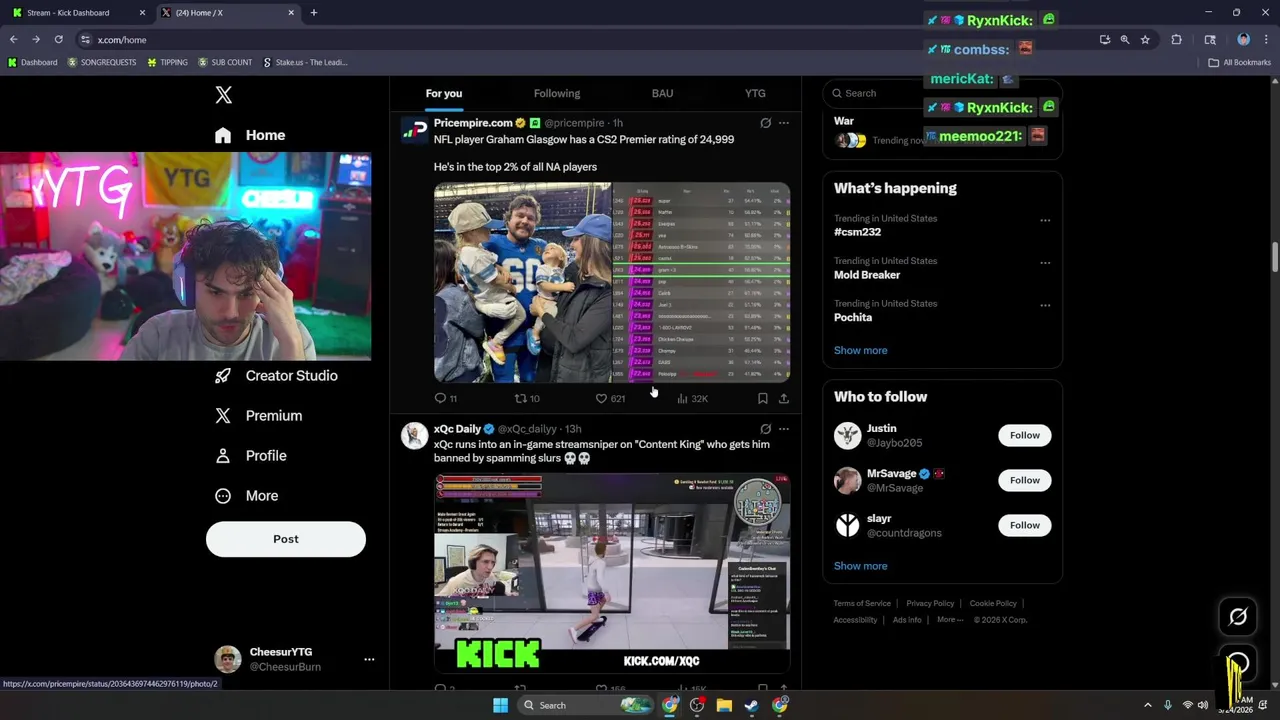The height and width of the screenshot is (720, 1280).
Task: Click the Grok icon on Pricempire post
Action: [x=765, y=123]
